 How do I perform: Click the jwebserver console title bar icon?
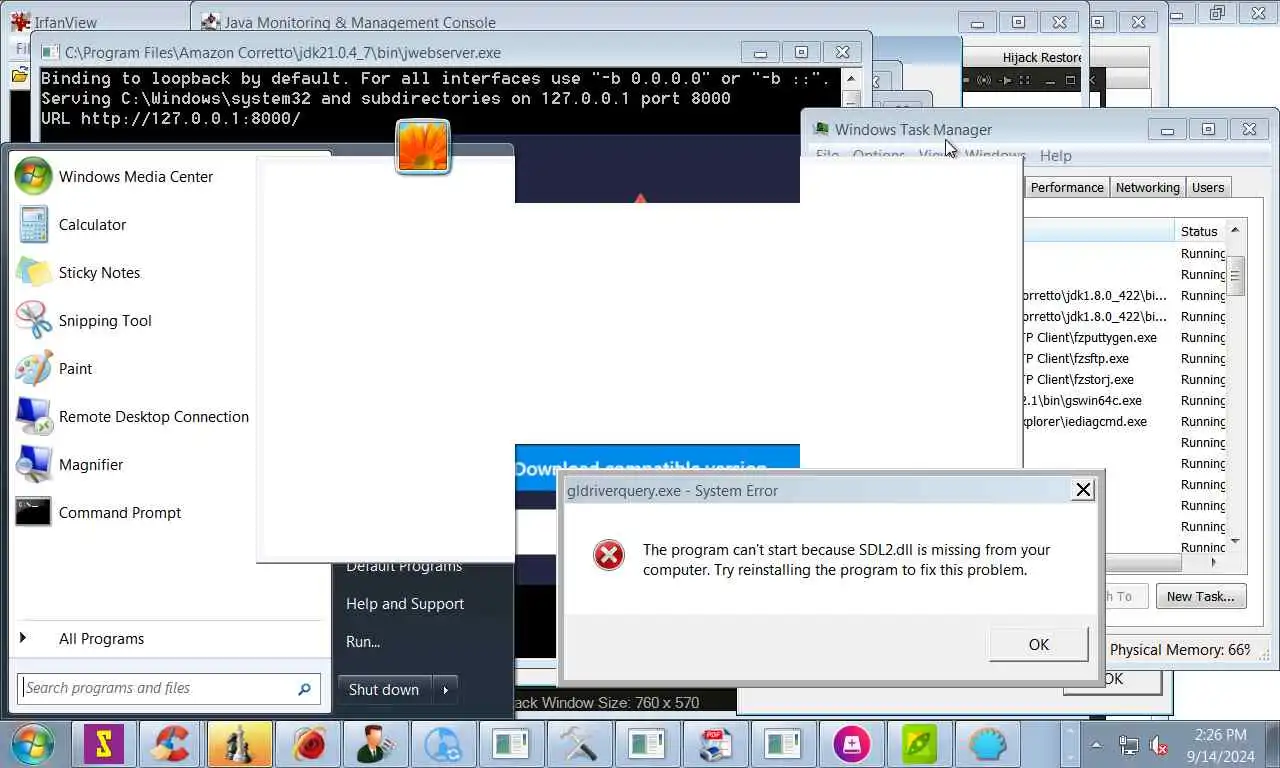coord(49,52)
